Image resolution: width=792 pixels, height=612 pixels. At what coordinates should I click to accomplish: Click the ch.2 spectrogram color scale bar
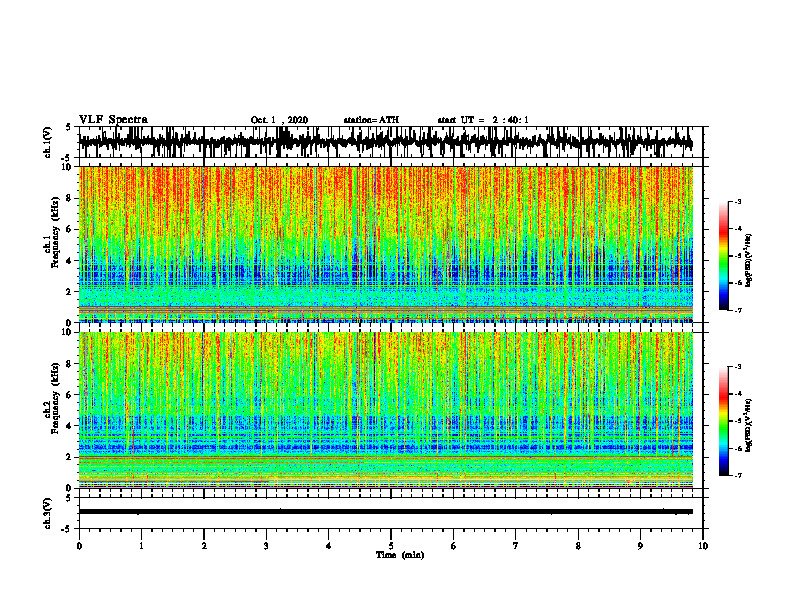point(724,421)
